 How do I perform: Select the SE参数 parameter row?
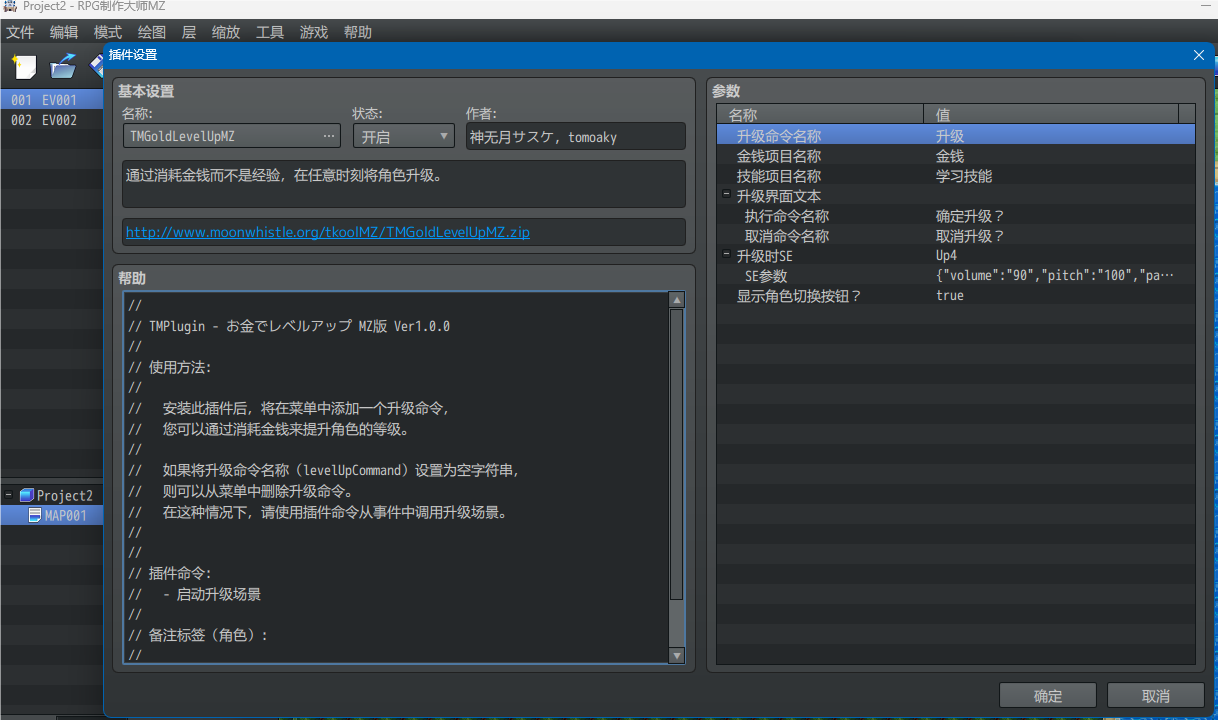click(956, 276)
